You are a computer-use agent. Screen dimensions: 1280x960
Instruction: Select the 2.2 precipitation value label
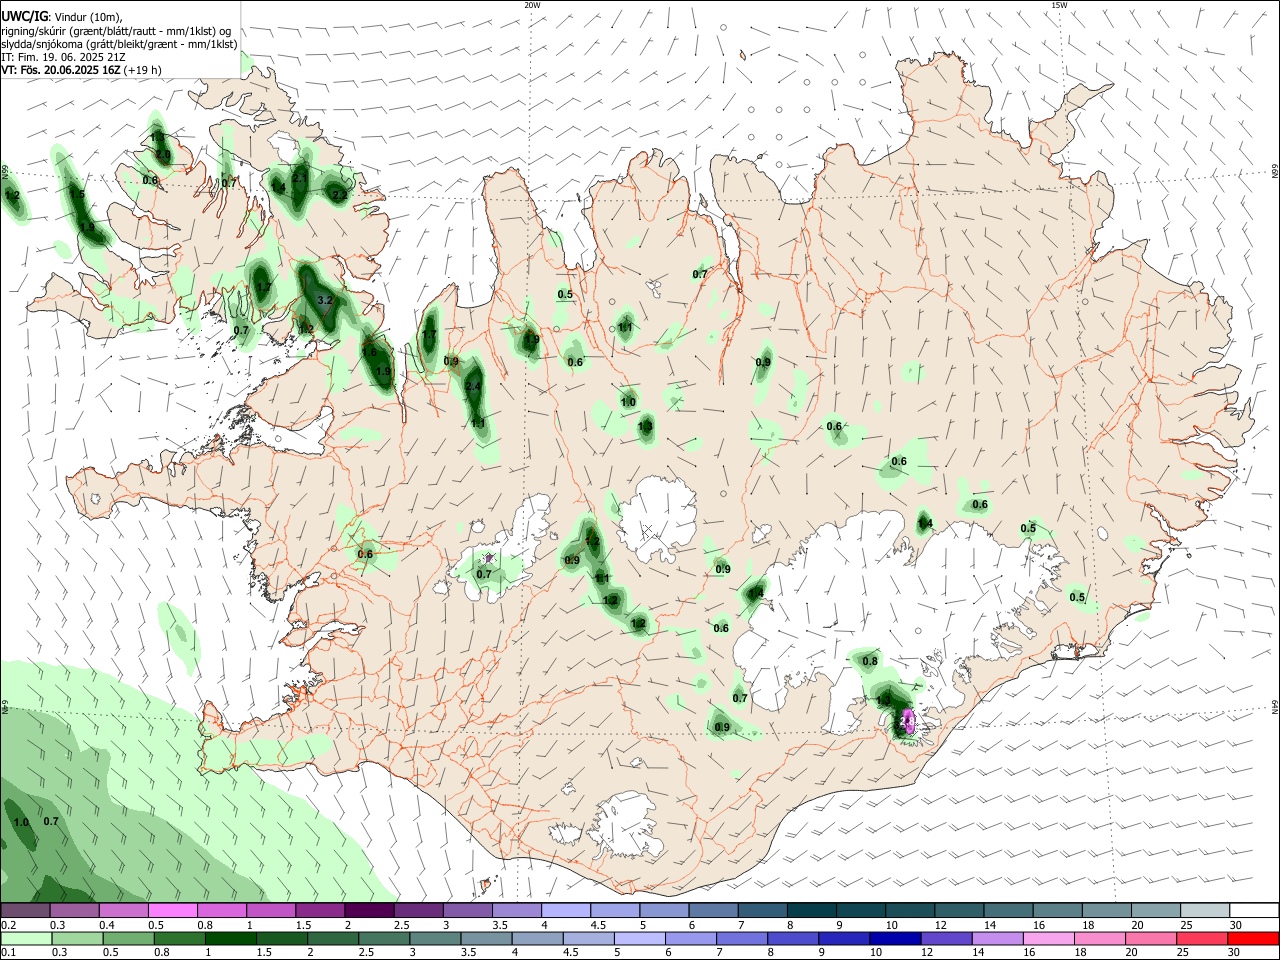pos(340,195)
